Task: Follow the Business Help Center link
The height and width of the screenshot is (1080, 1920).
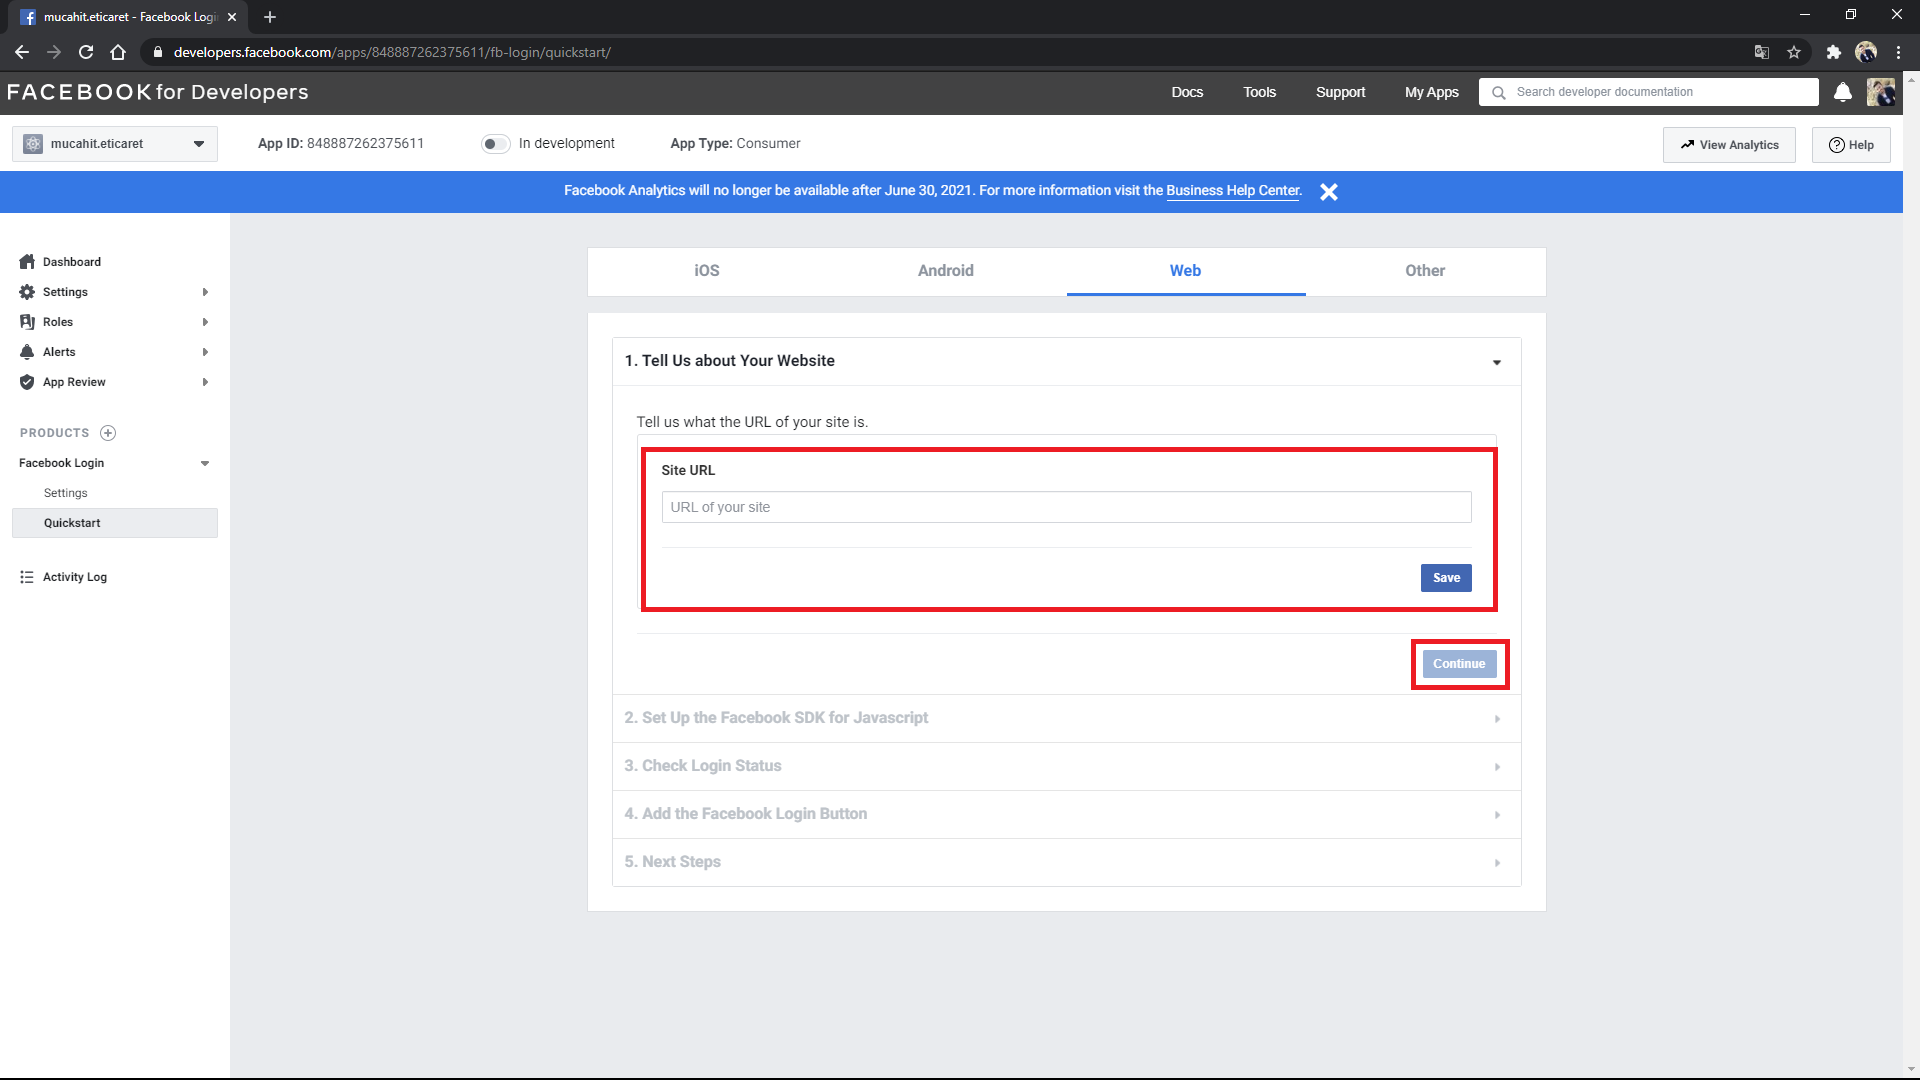Action: tap(1233, 190)
